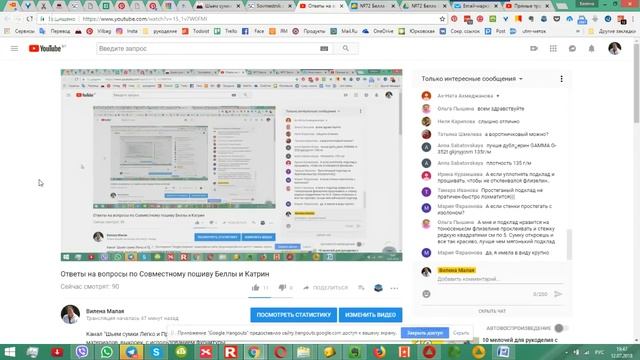This screenshot has width=640, height=360.
Task: Bookmark this page with the star icon
Action: (442, 19)
